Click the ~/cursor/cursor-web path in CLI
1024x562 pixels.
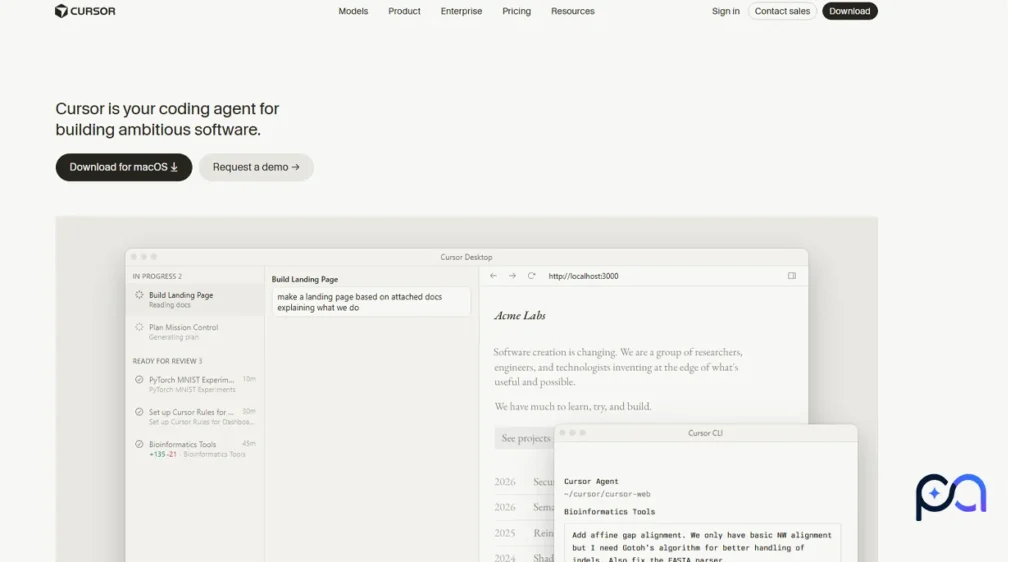[607, 494]
